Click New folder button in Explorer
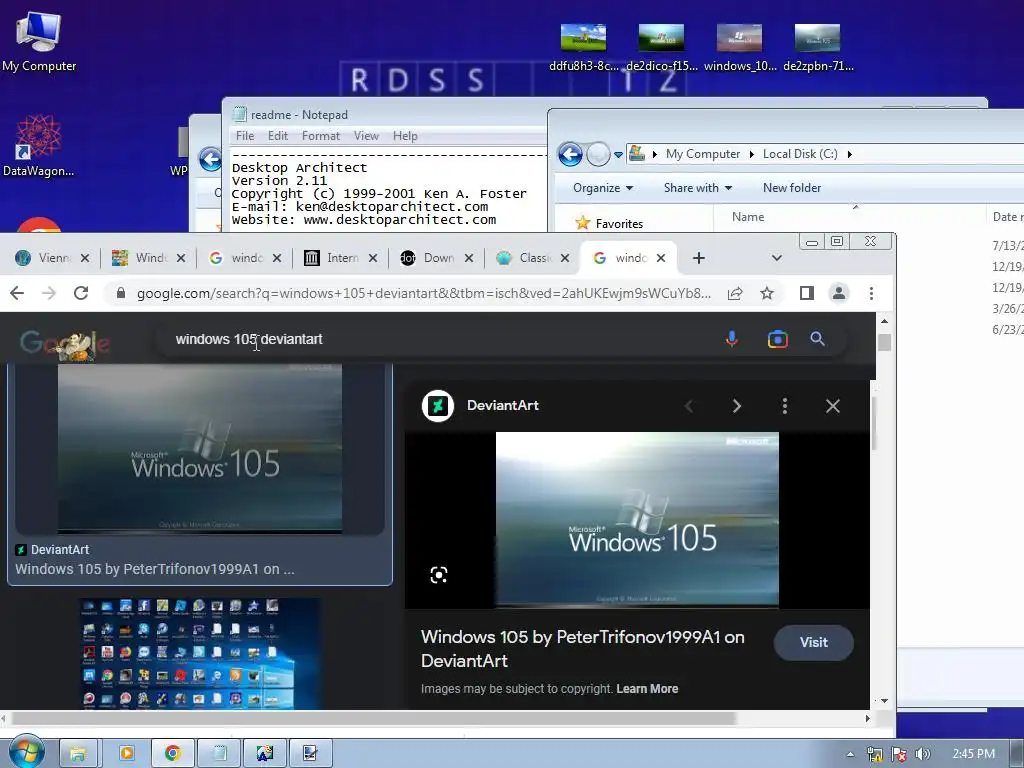The width and height of the screenshot is (1024, 768). (x=792, y=188)
